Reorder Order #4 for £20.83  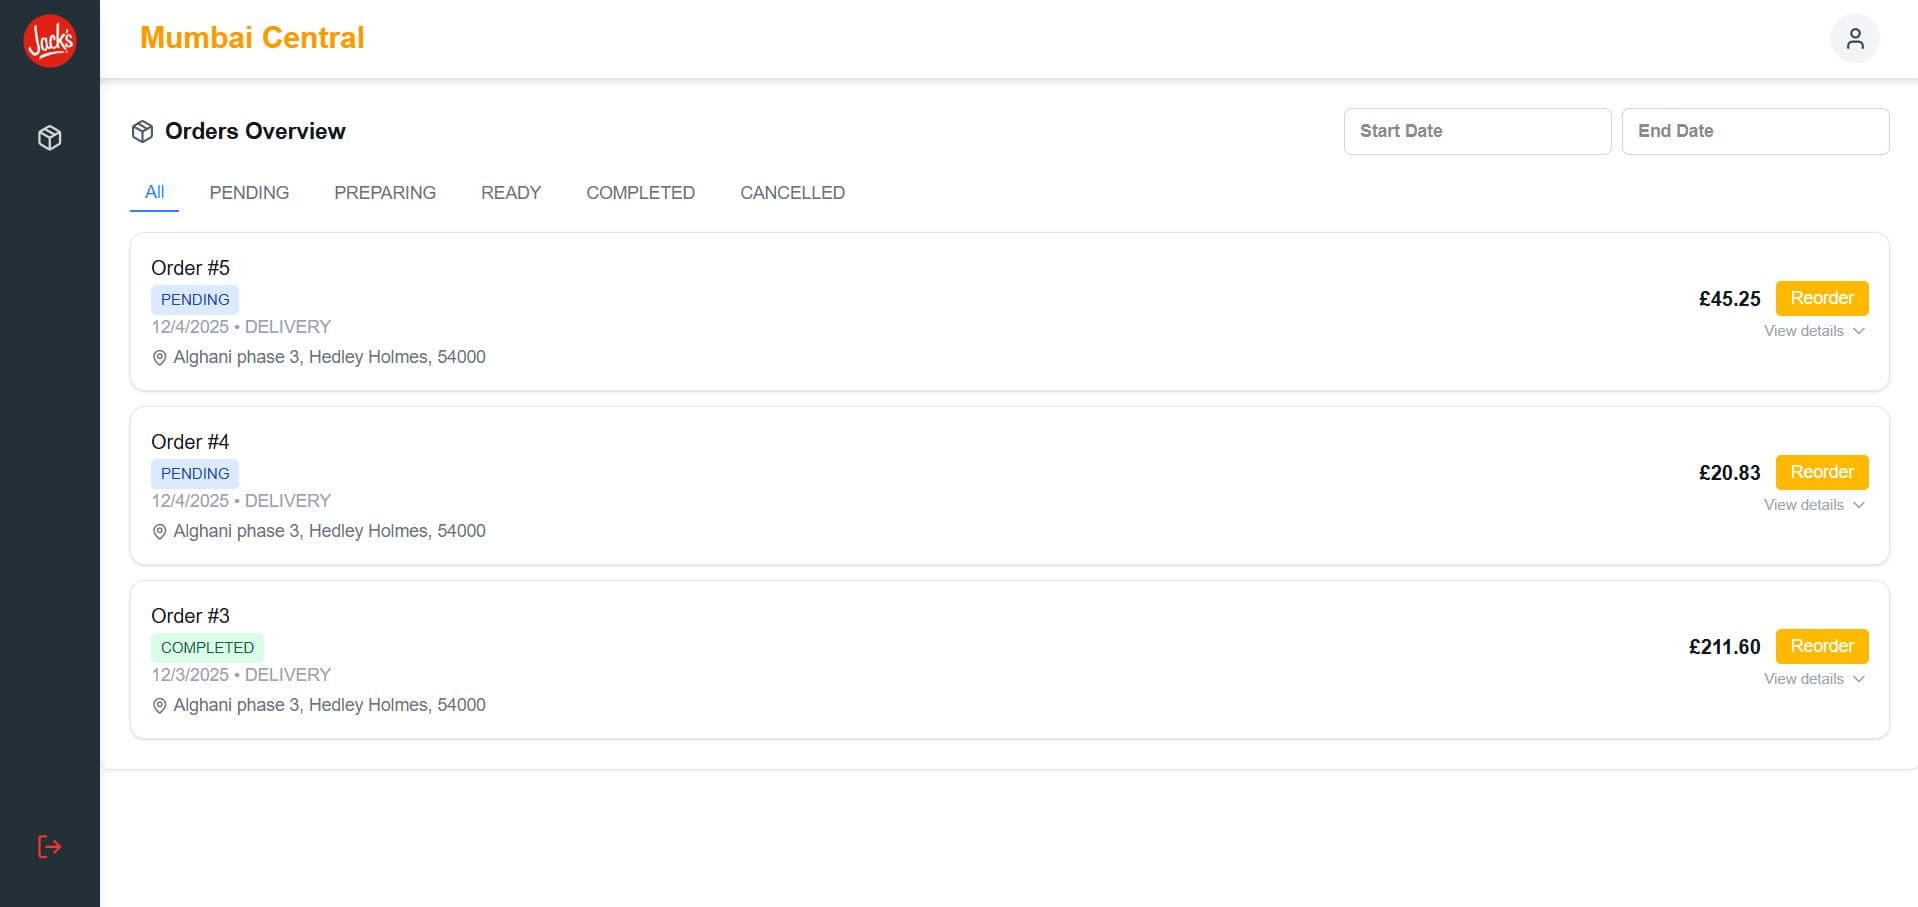click(x=1822, y=472)
